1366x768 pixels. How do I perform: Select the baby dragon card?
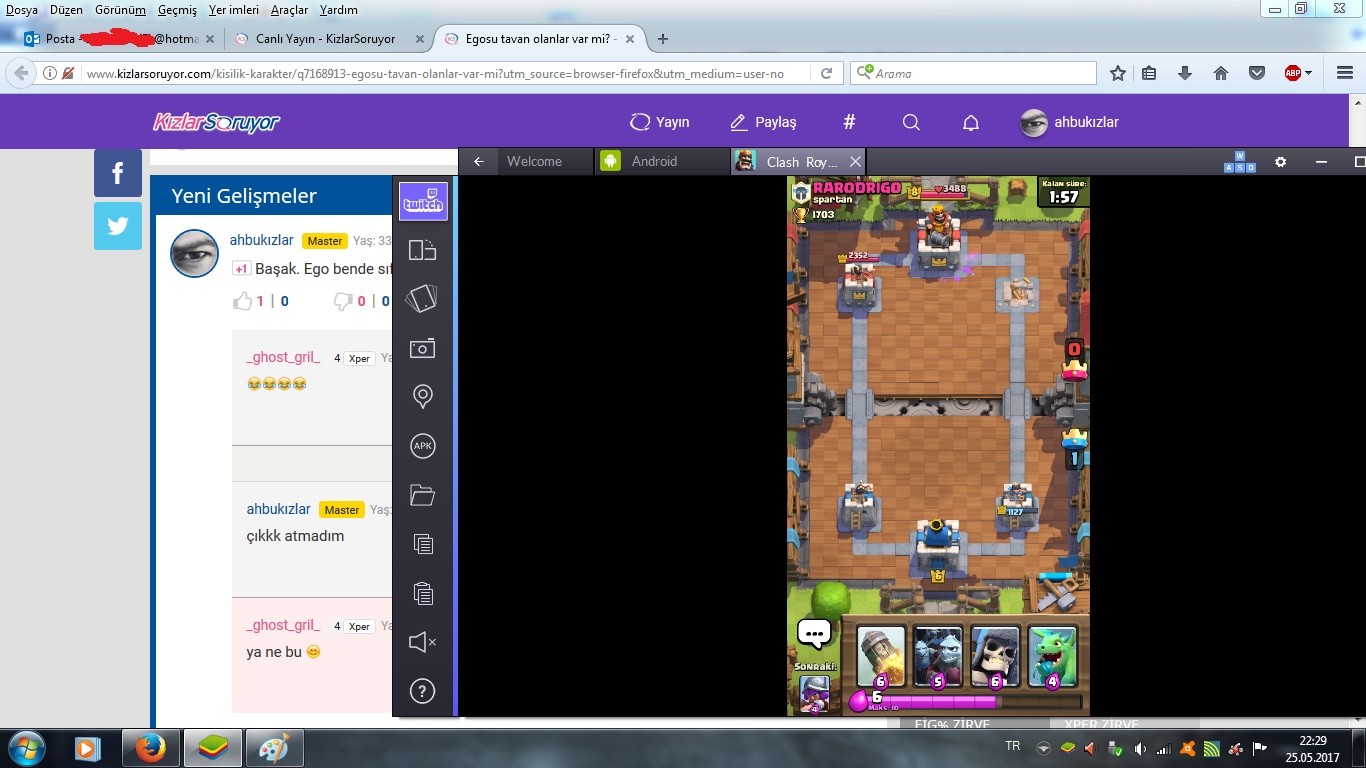(x=1052, y=656)
